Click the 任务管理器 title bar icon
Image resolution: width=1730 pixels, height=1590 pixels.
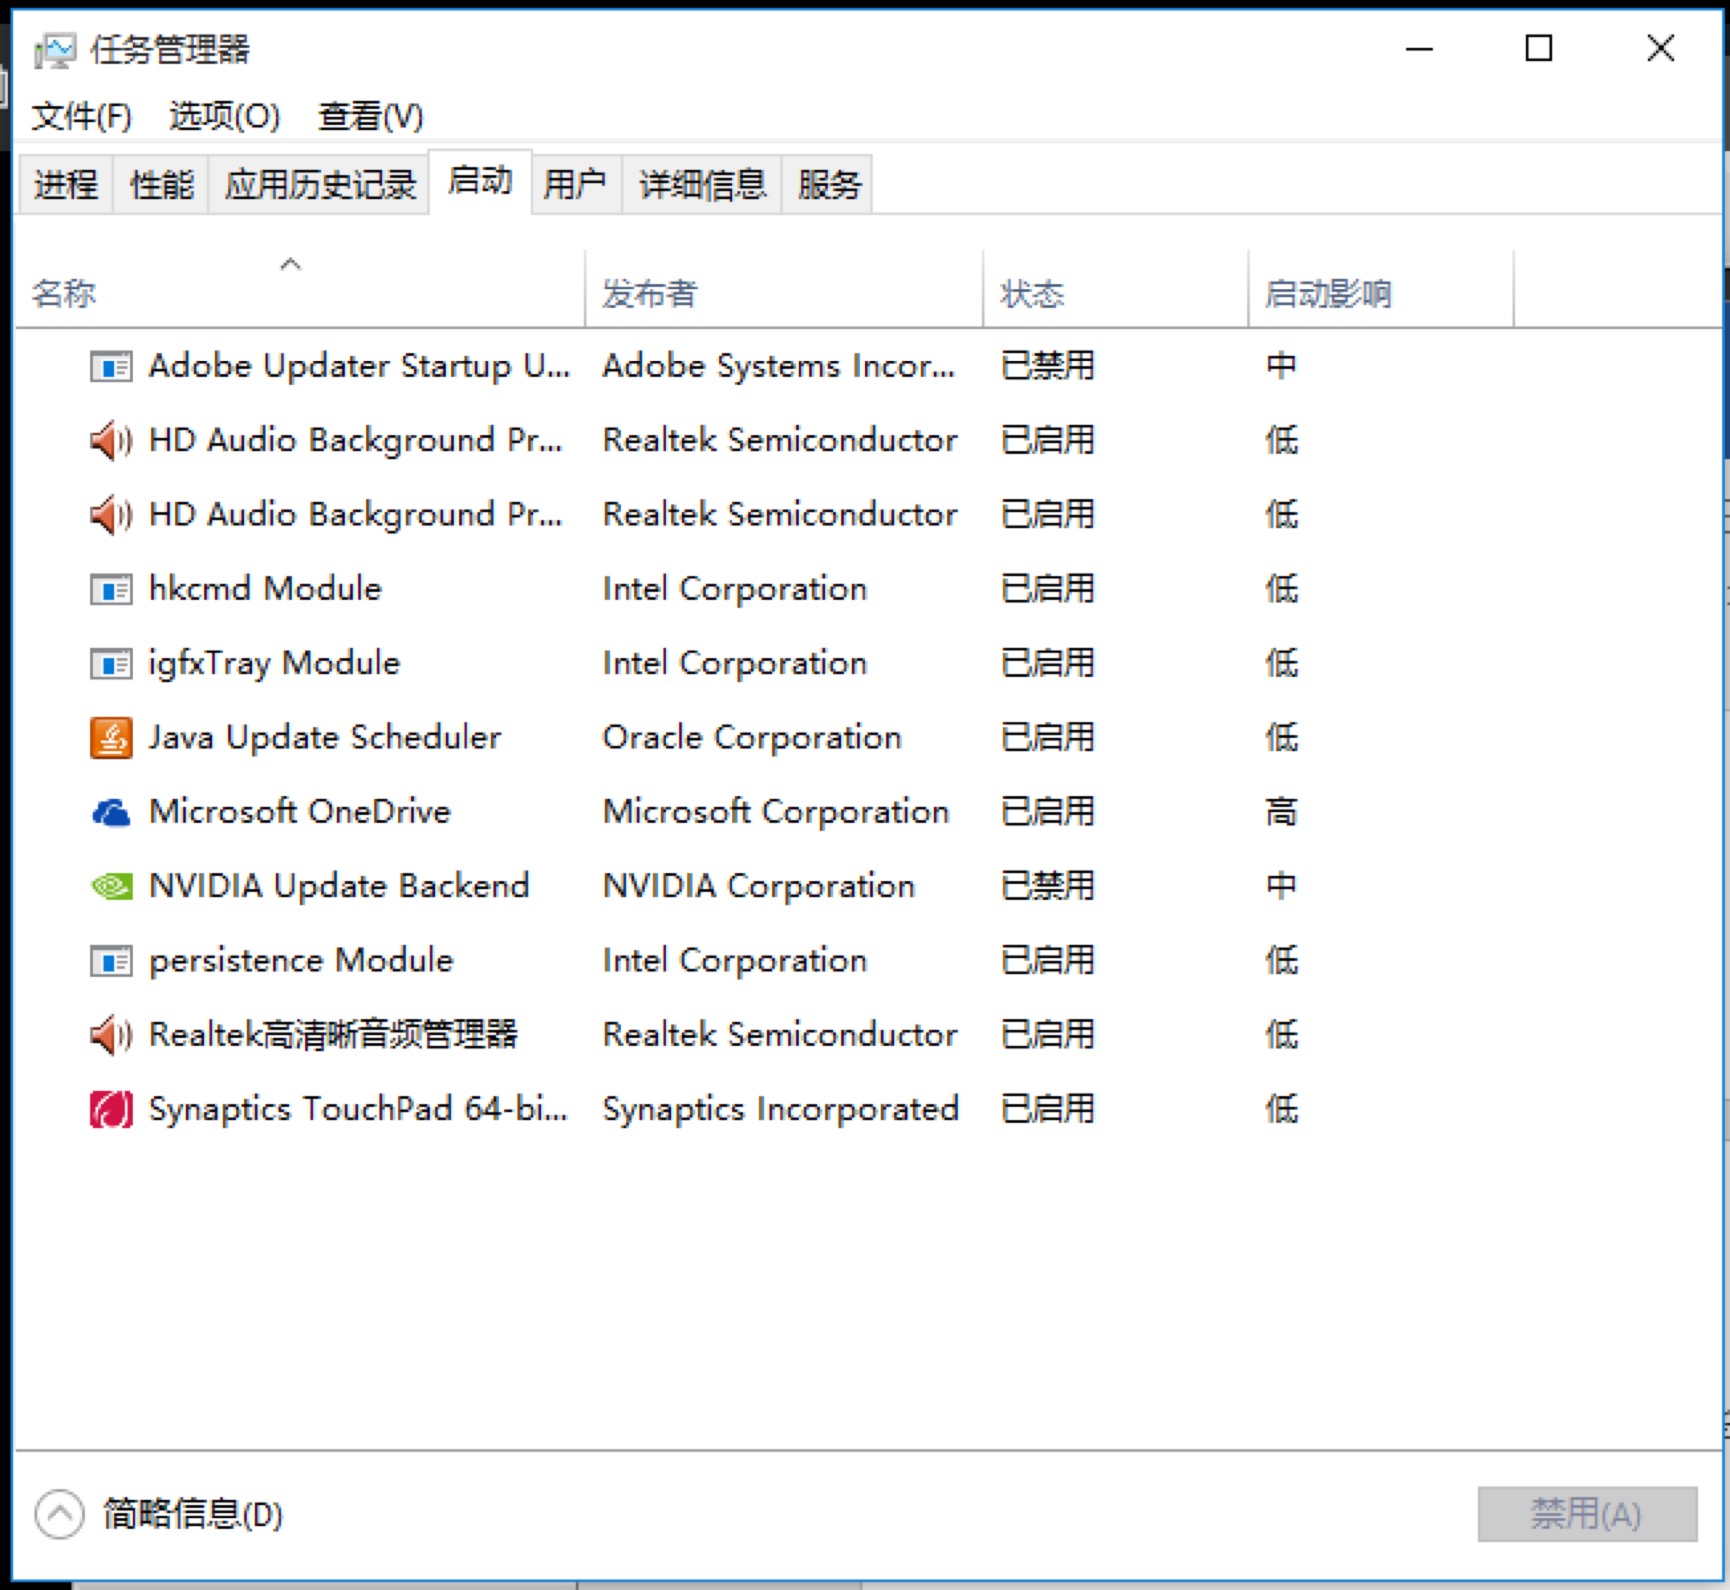[x=55, y=50]
